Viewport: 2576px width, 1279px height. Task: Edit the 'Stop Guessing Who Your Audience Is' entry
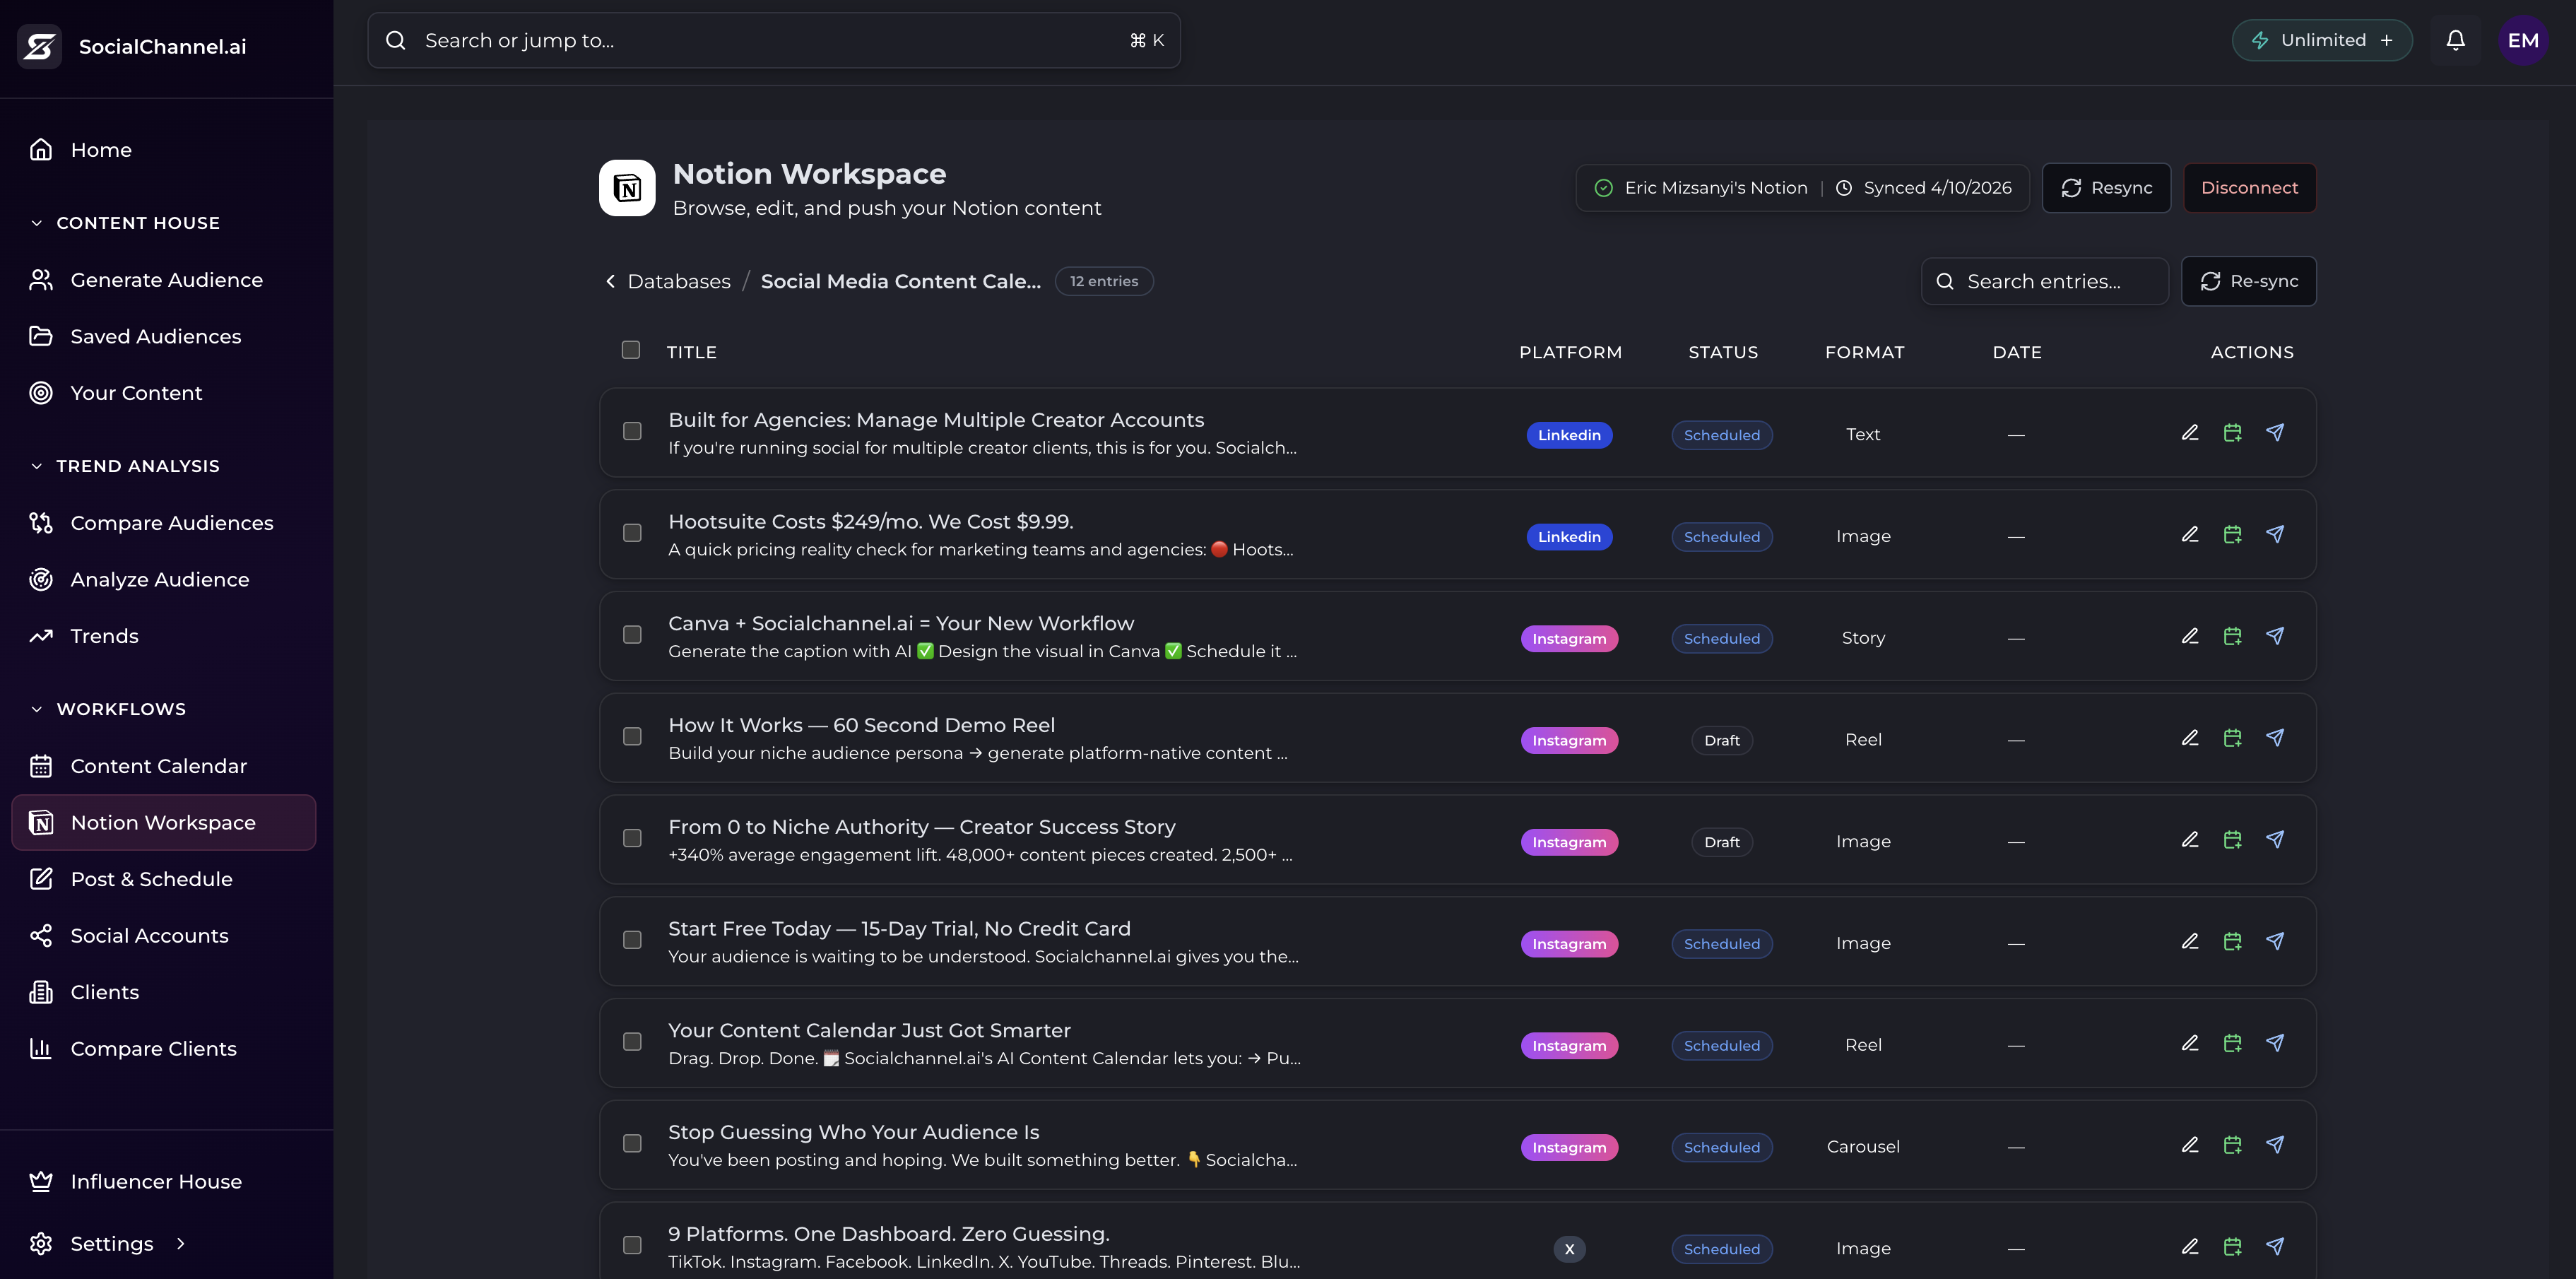[x=2190, y=1146]
